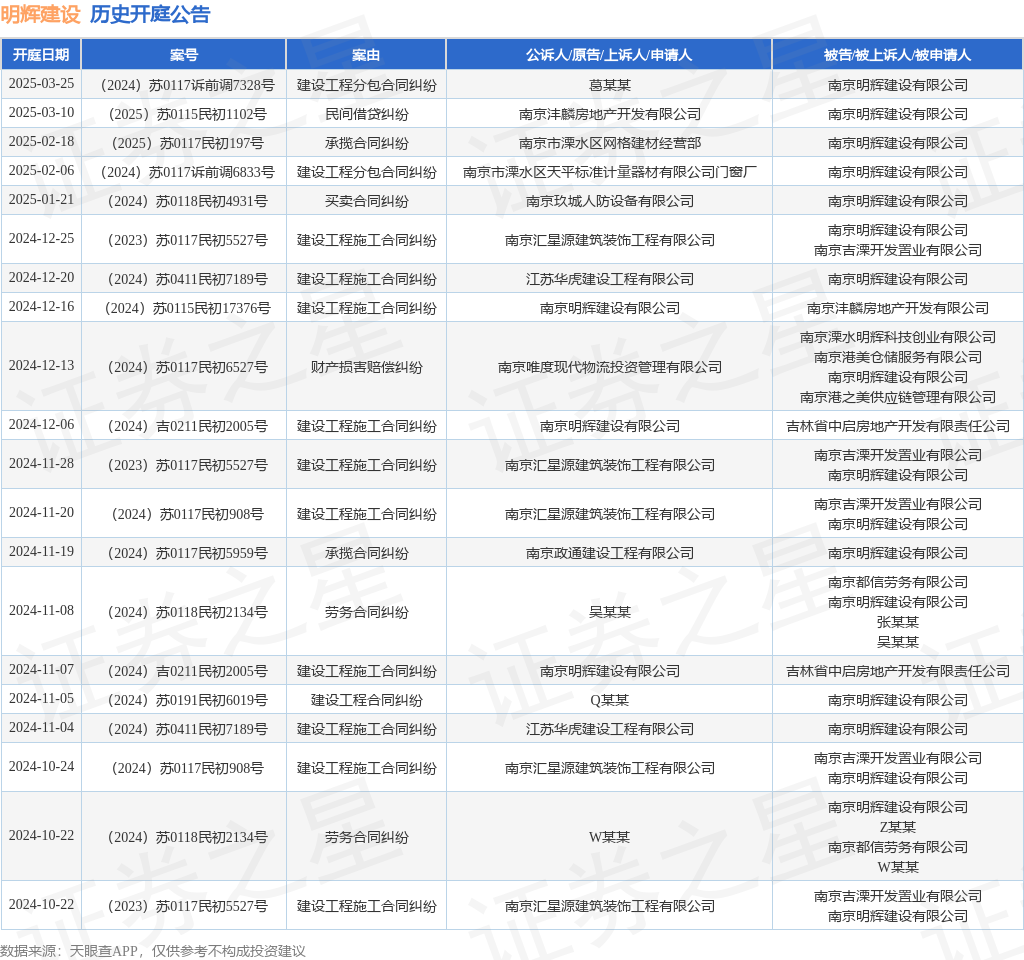The image size is (1024, 960).
Task: Click defendant 吉林省中启房地产开发有限责任公司 in 2024-12-06 row
Action: click(897, 426)
